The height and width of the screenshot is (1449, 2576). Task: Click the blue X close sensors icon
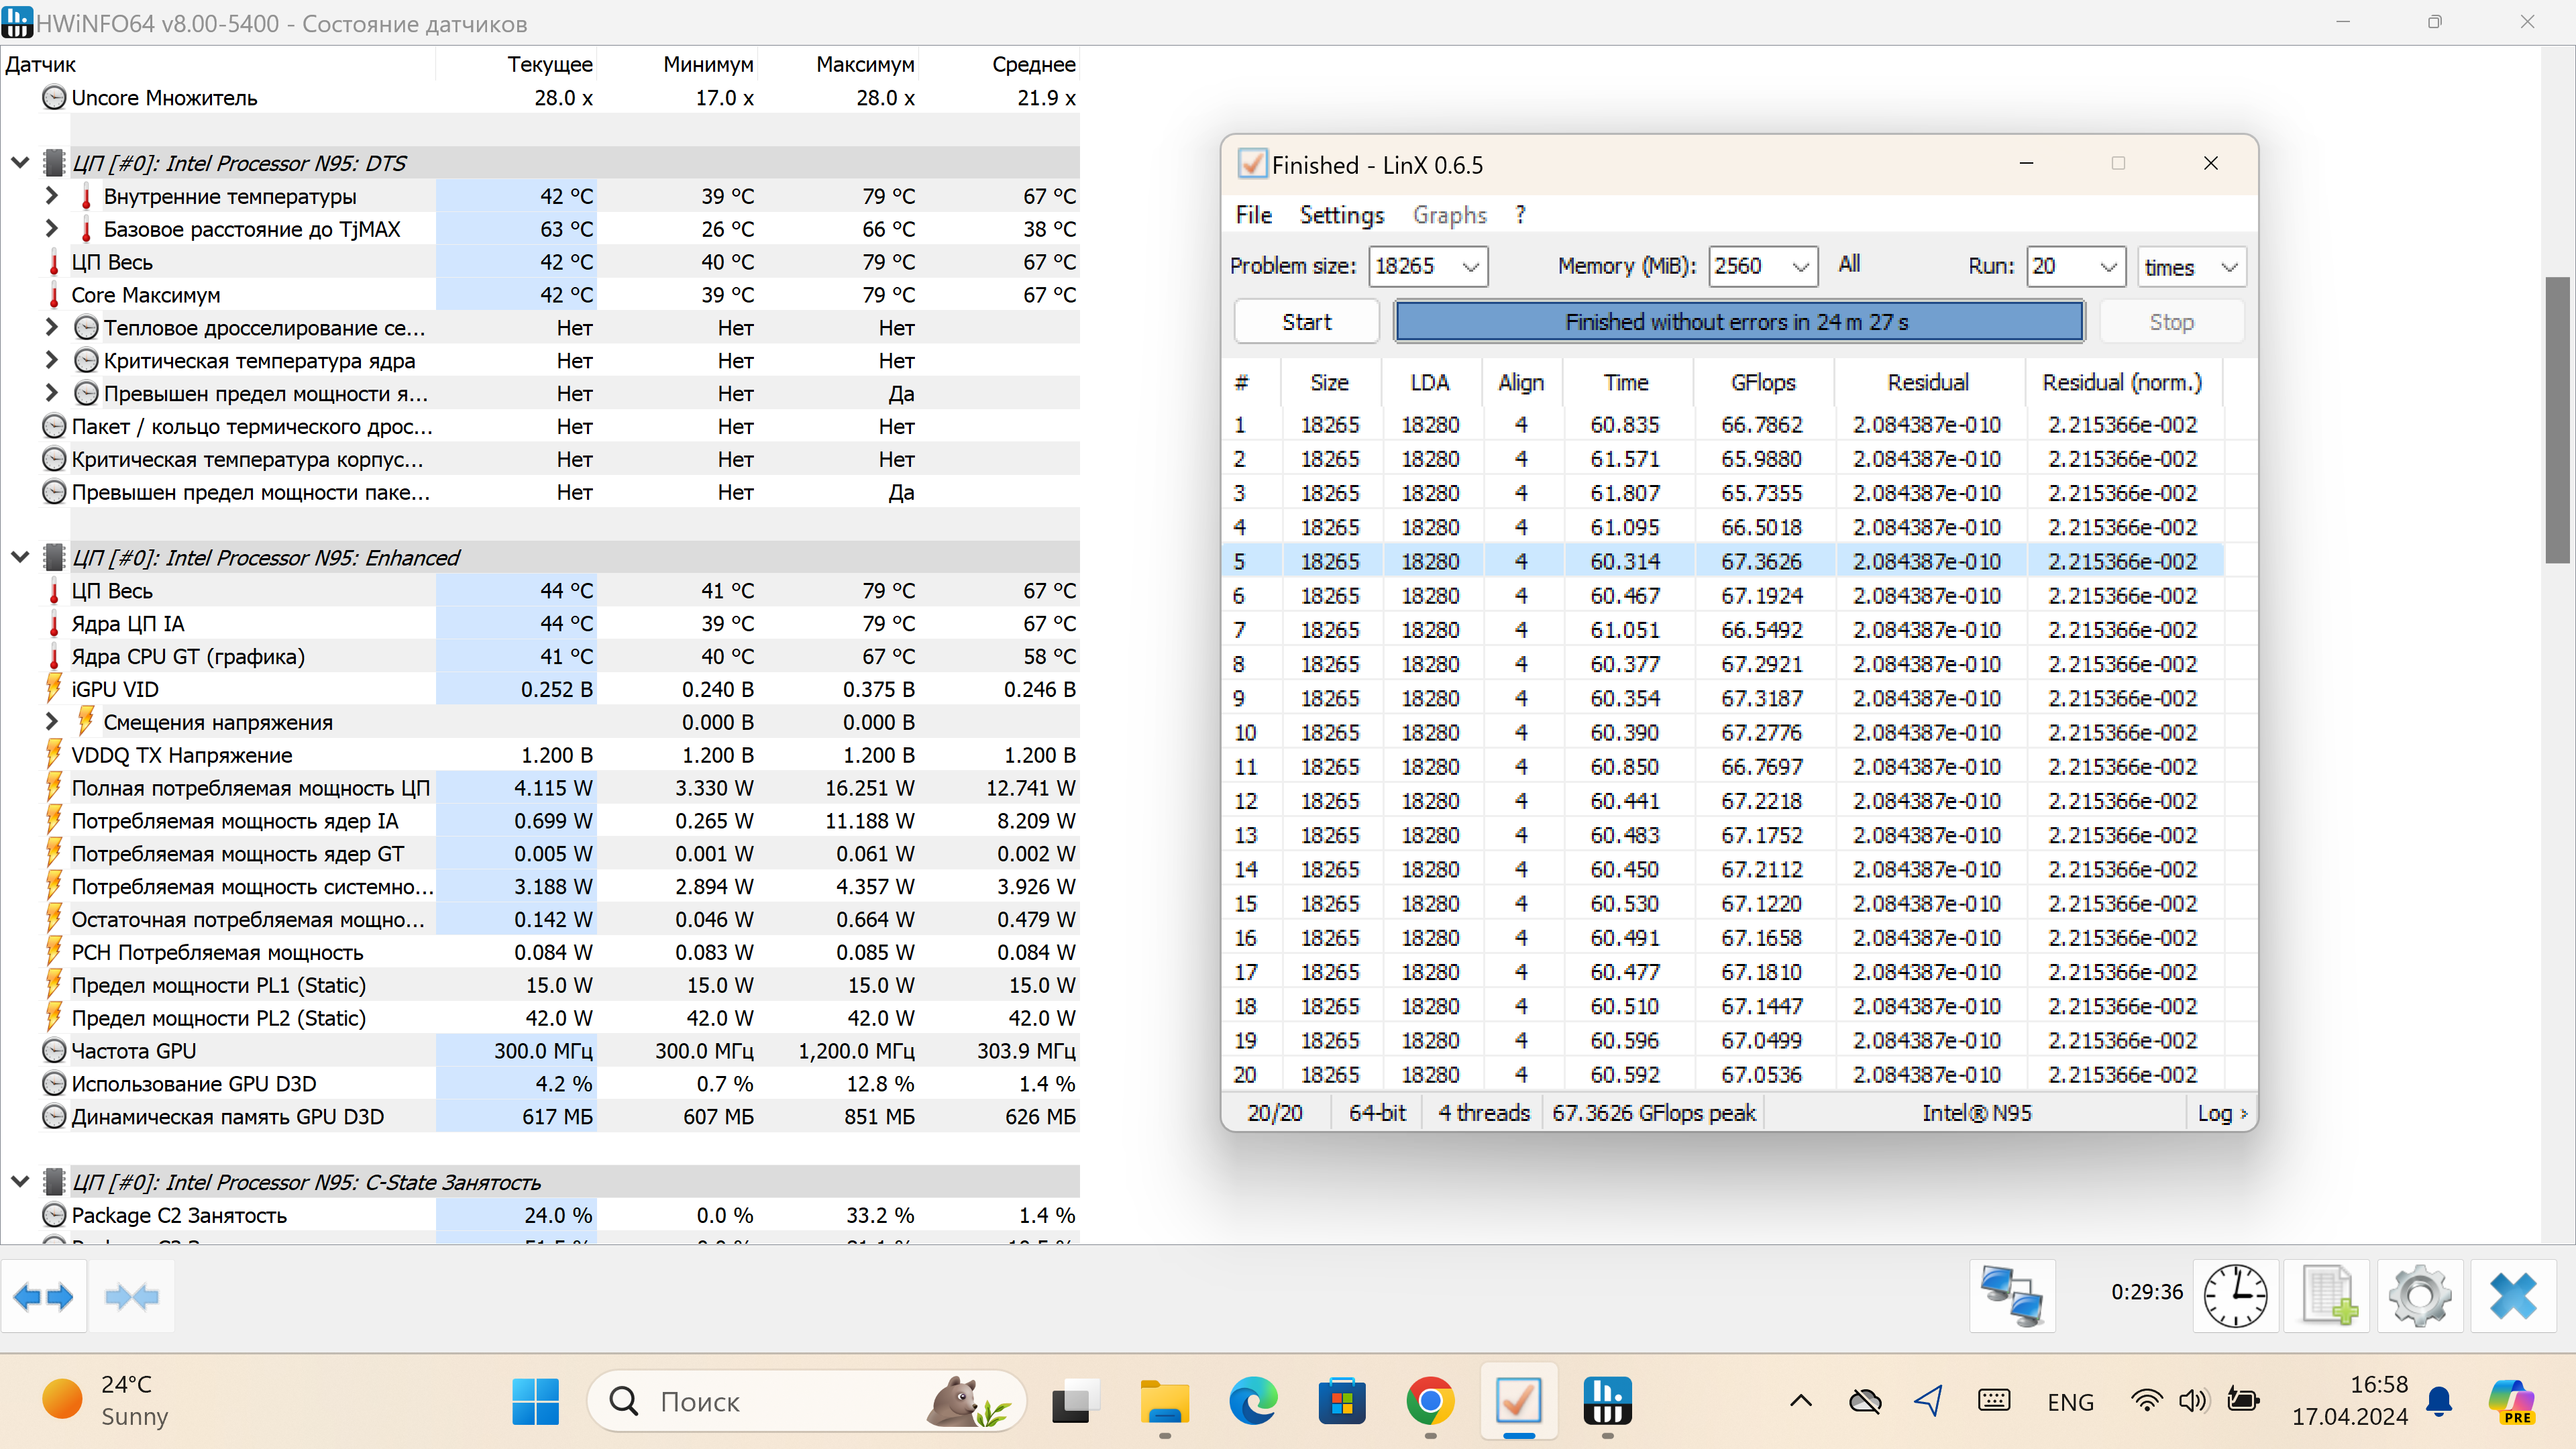[2512, 1296]
